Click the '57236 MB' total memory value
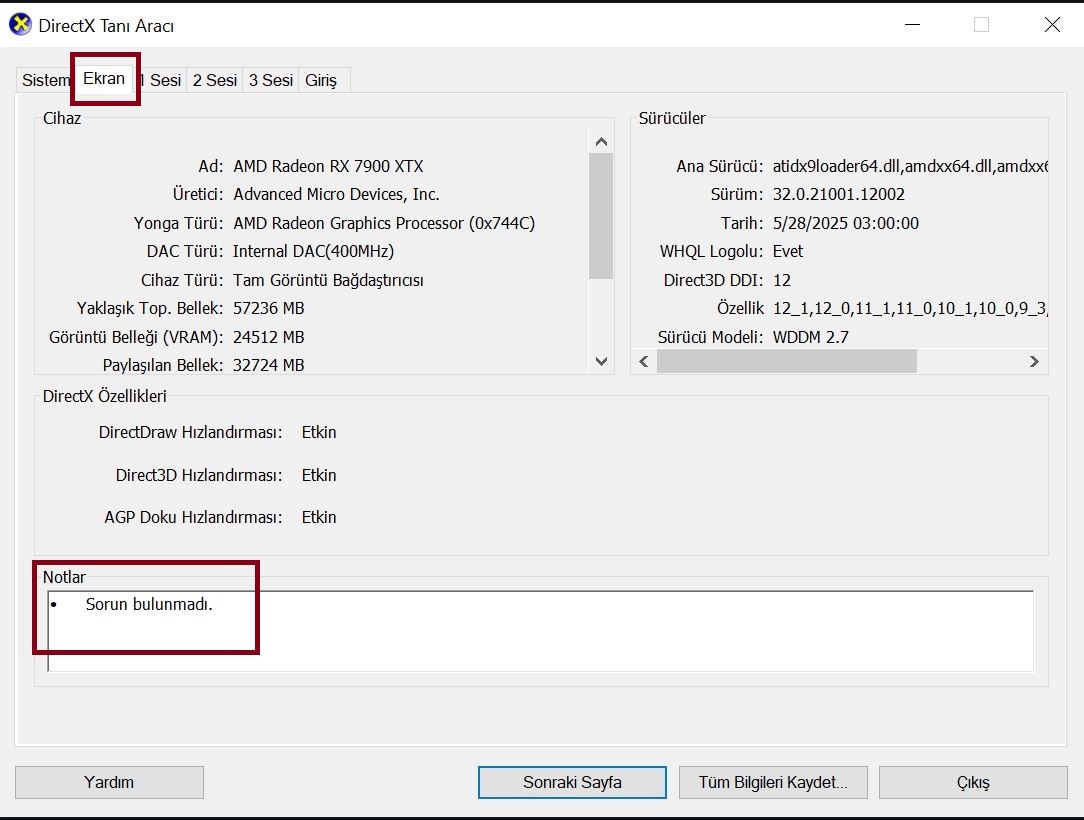The height and width of the screenshot is (820, 1084). click(269, 308)
